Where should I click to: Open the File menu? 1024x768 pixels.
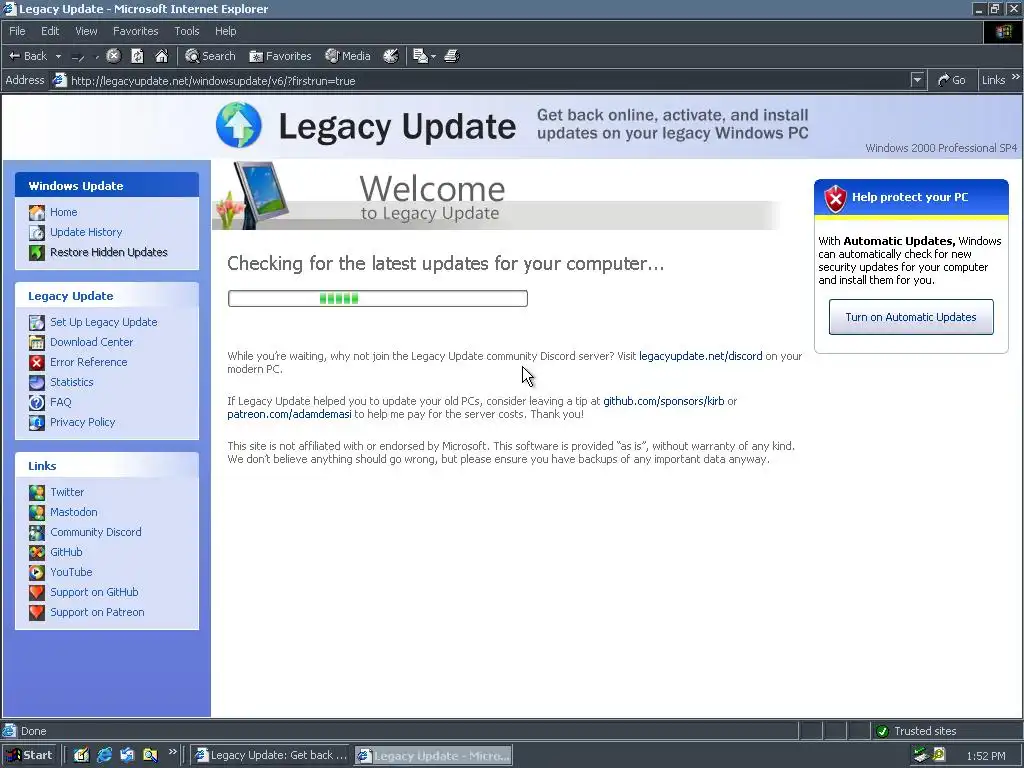click(17, 31)
